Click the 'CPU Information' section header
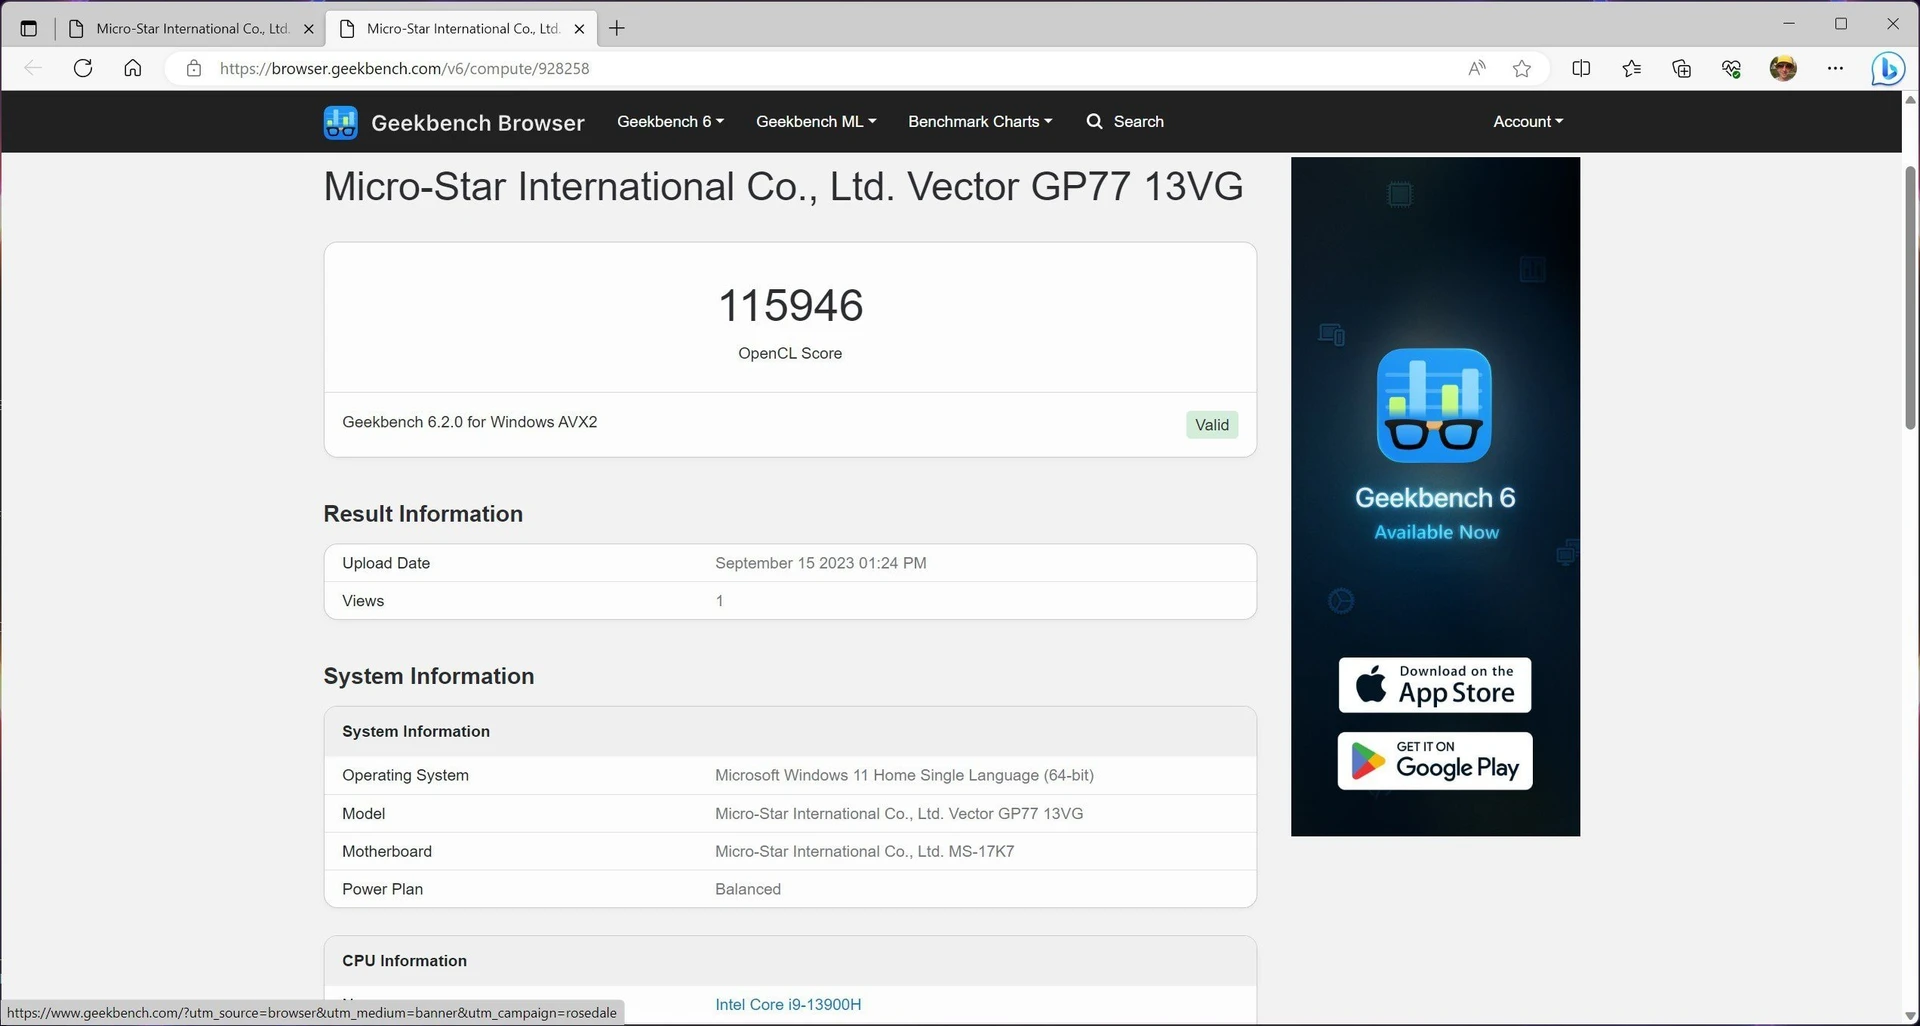The width and height of the screenshot is (1920, 1026). tap(790, 961)
